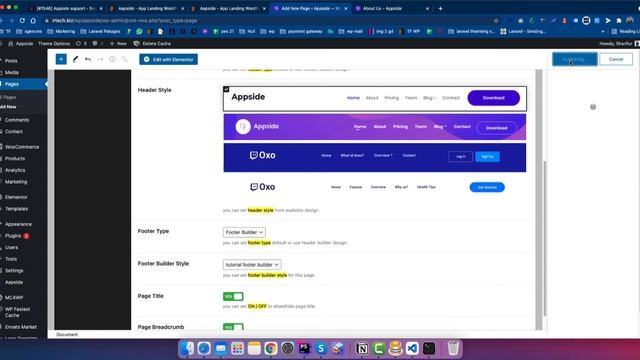This screenshot has height=360, width=640.
Task: Open Chrome from the Dock
Action: point(271,349)
